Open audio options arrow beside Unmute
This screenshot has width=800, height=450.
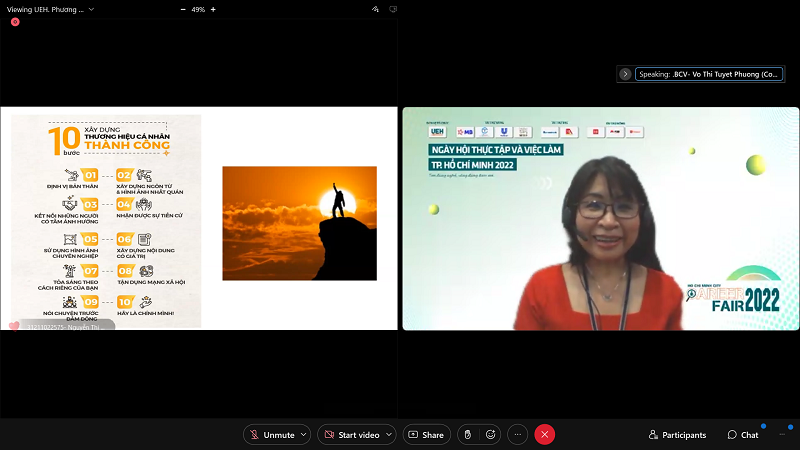(304, 435)
